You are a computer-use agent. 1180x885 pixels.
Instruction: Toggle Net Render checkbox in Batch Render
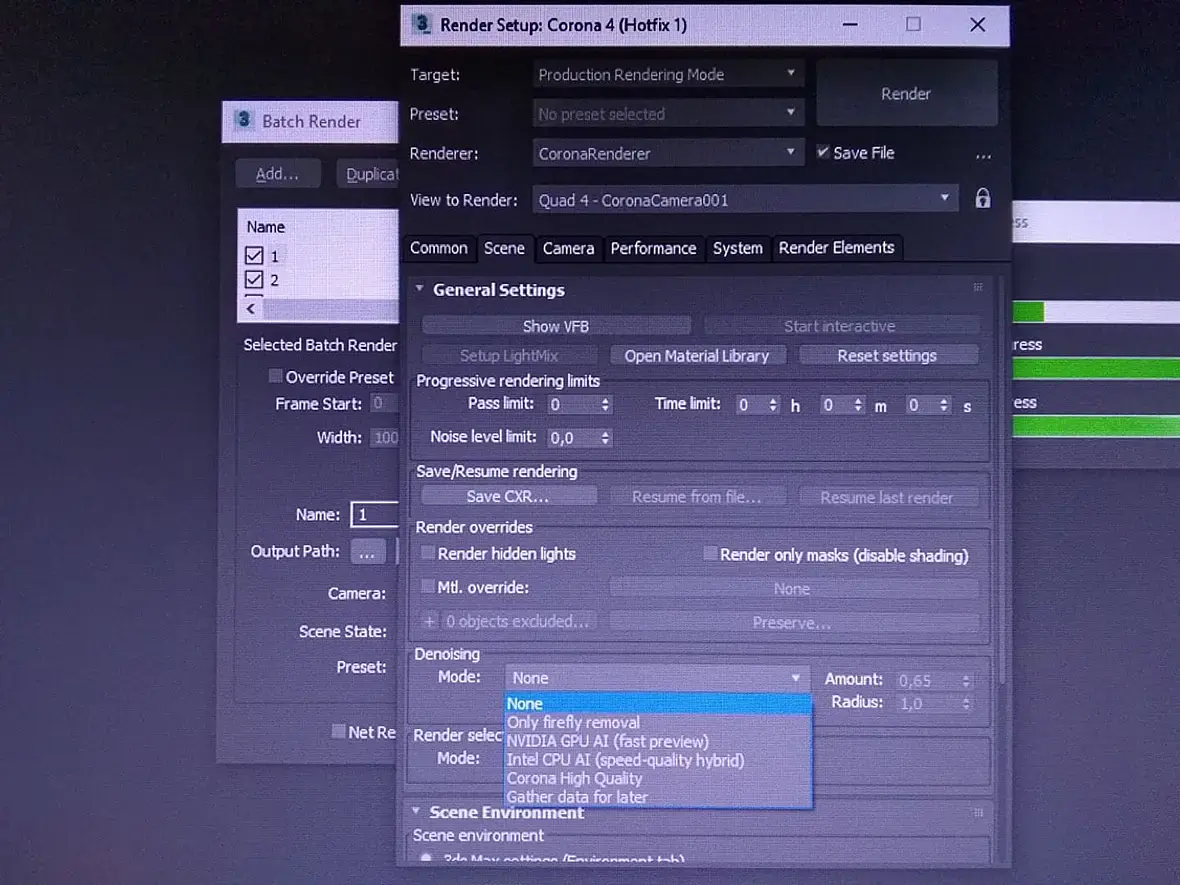tap(339, 731)
